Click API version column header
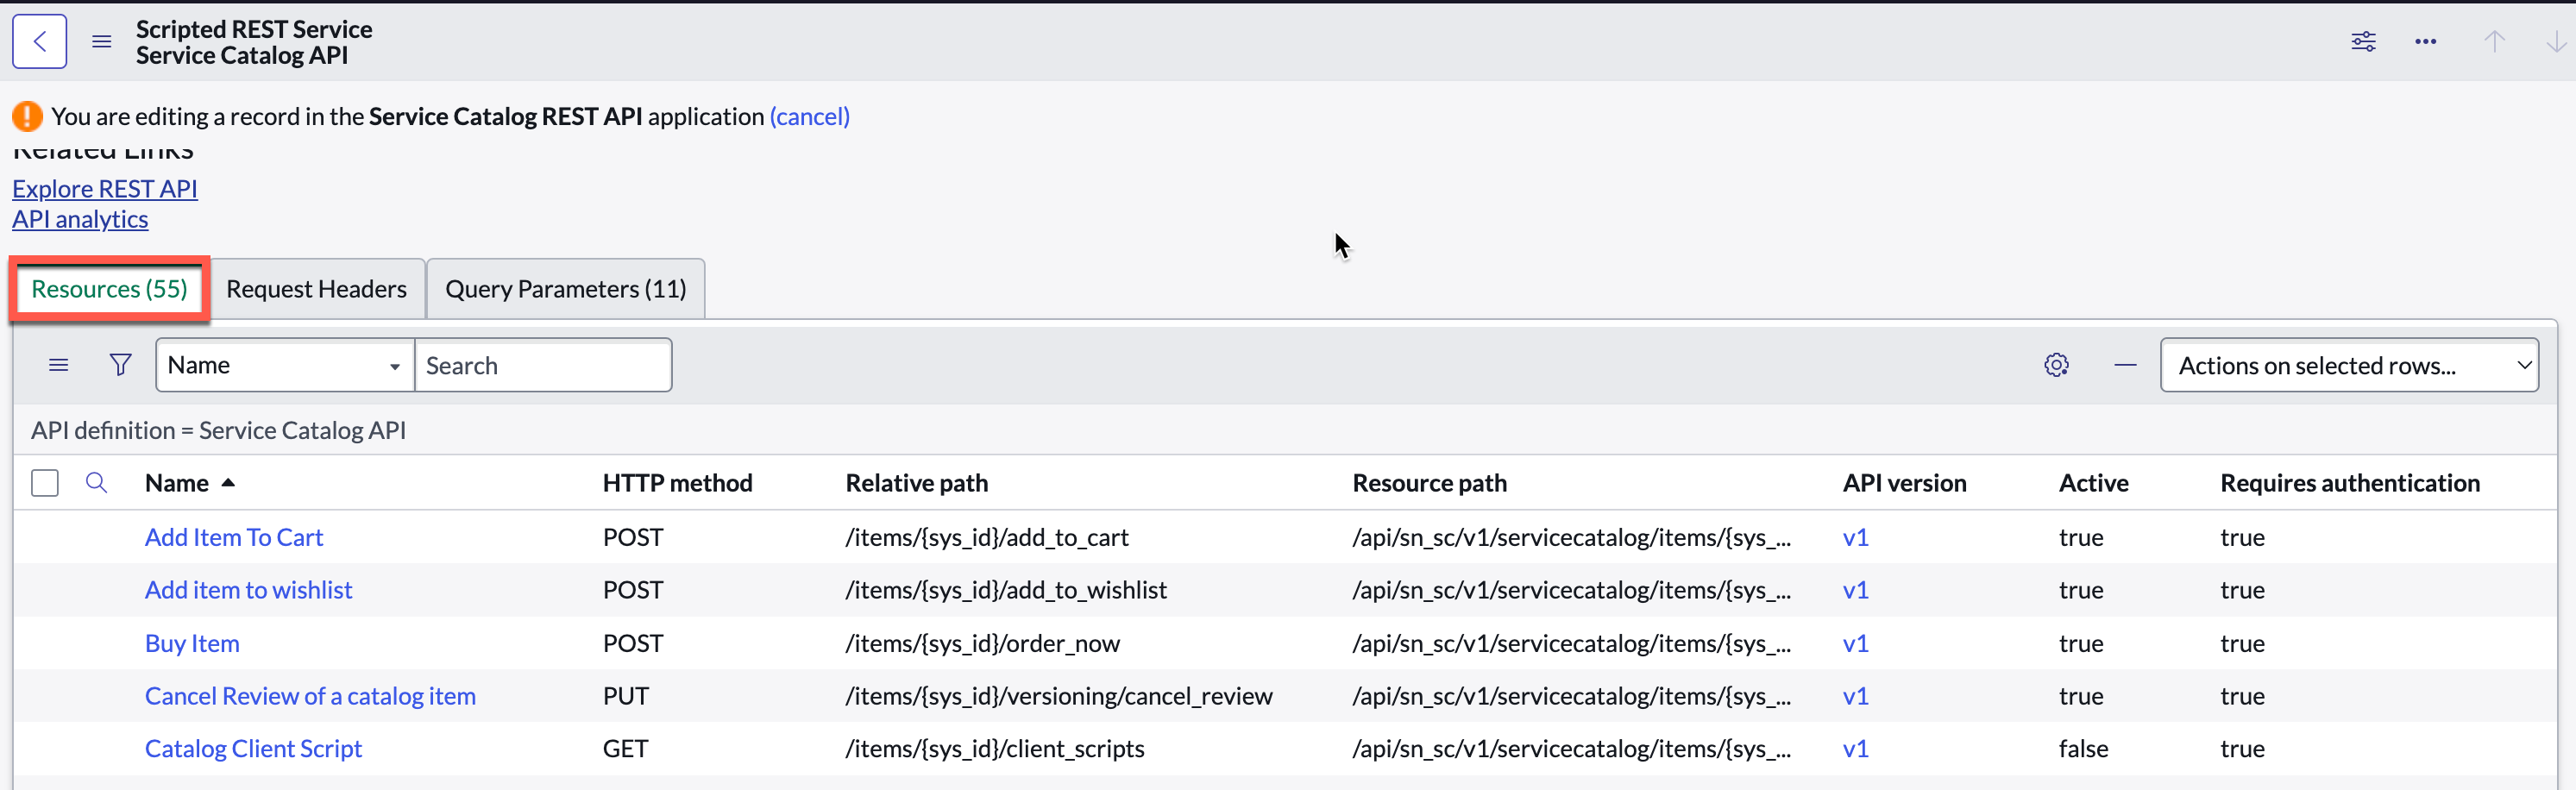This screenshot has height=790, width=2576. [1904, 483]
